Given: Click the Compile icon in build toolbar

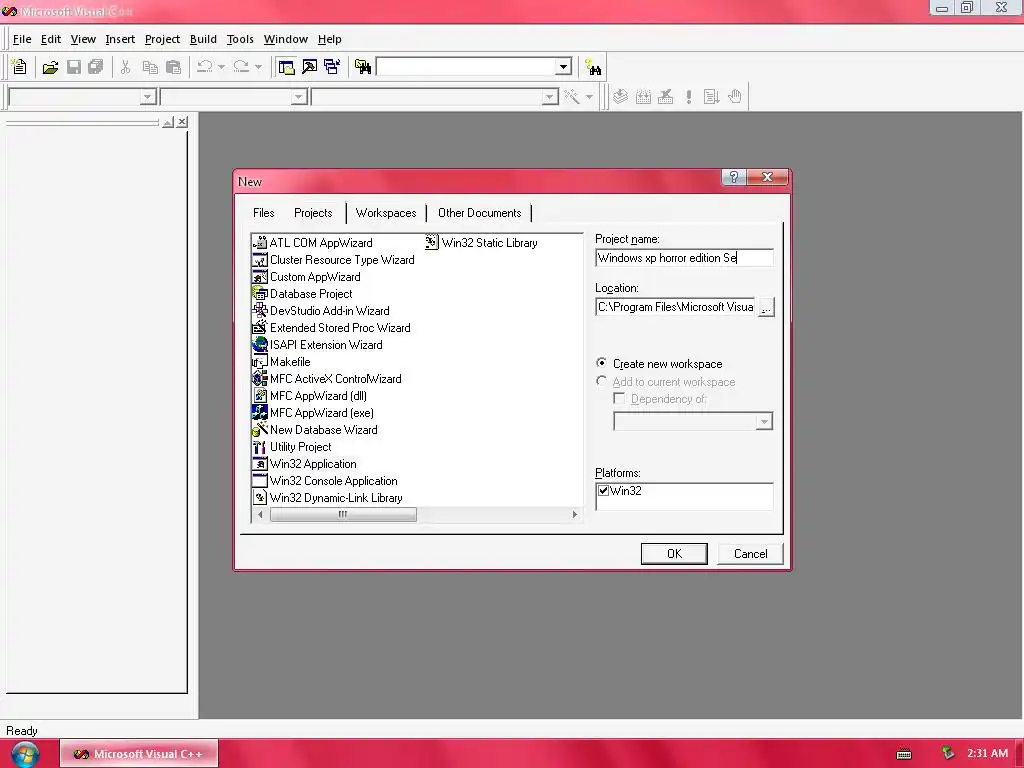Looking at the screenshot, I should (x=620, y=97).
